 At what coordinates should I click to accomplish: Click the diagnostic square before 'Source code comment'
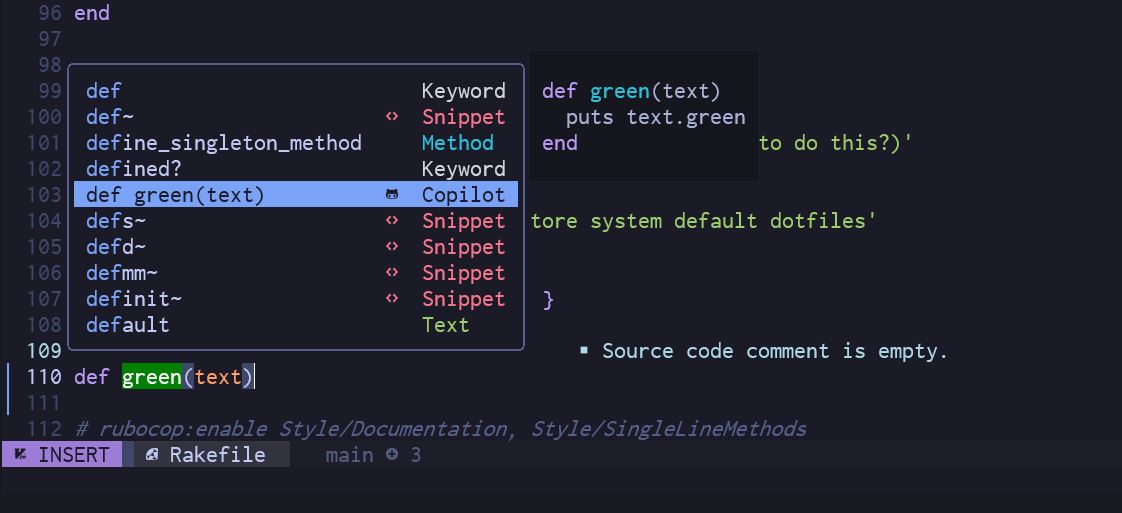tap(584, 351)
